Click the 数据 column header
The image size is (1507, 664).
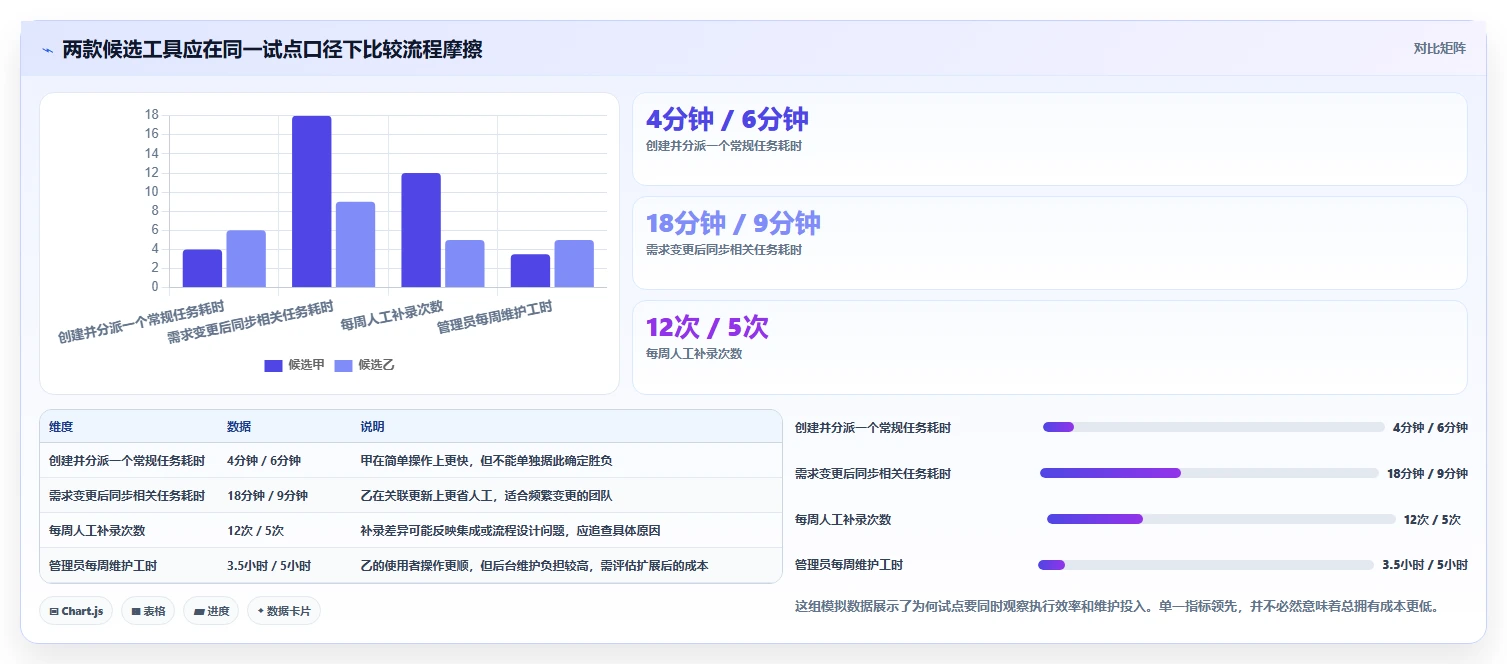pos(239,427)
